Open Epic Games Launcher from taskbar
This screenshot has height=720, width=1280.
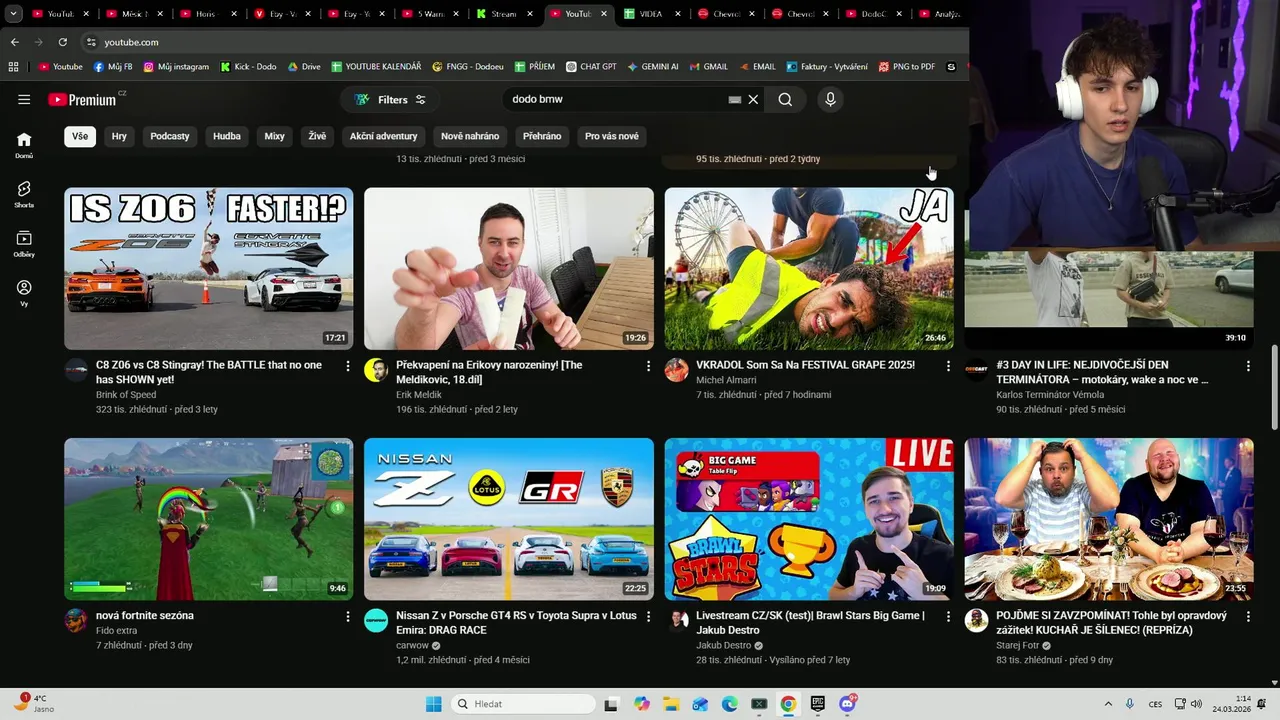pos(817,704)
